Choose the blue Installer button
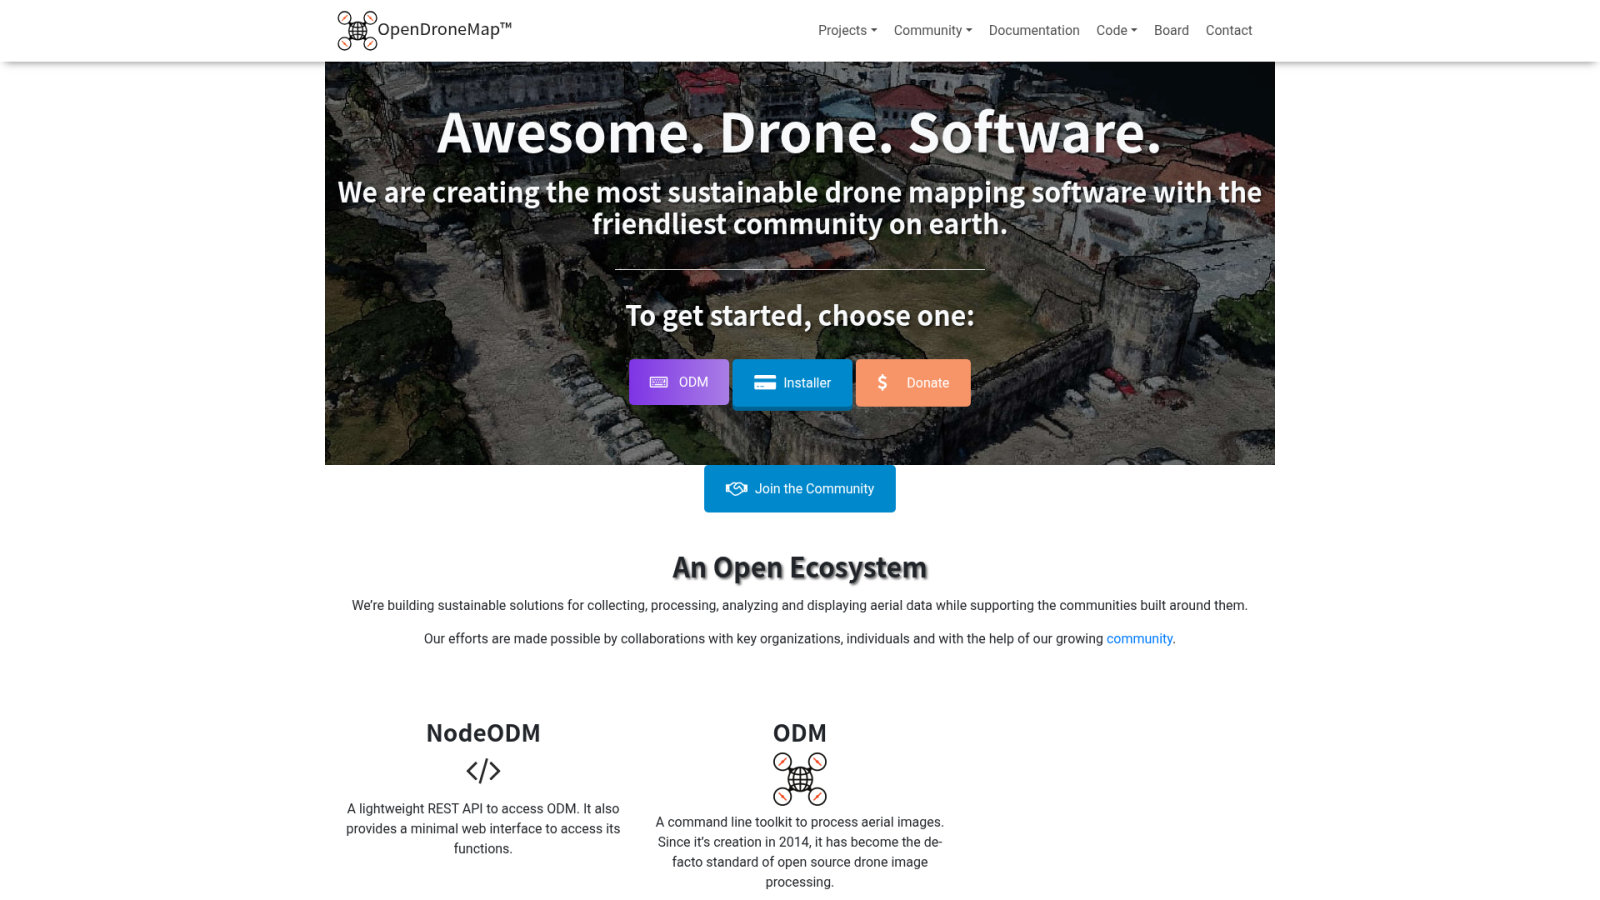The height and width of the screenshot is (900, 1600). pos(792,383)
